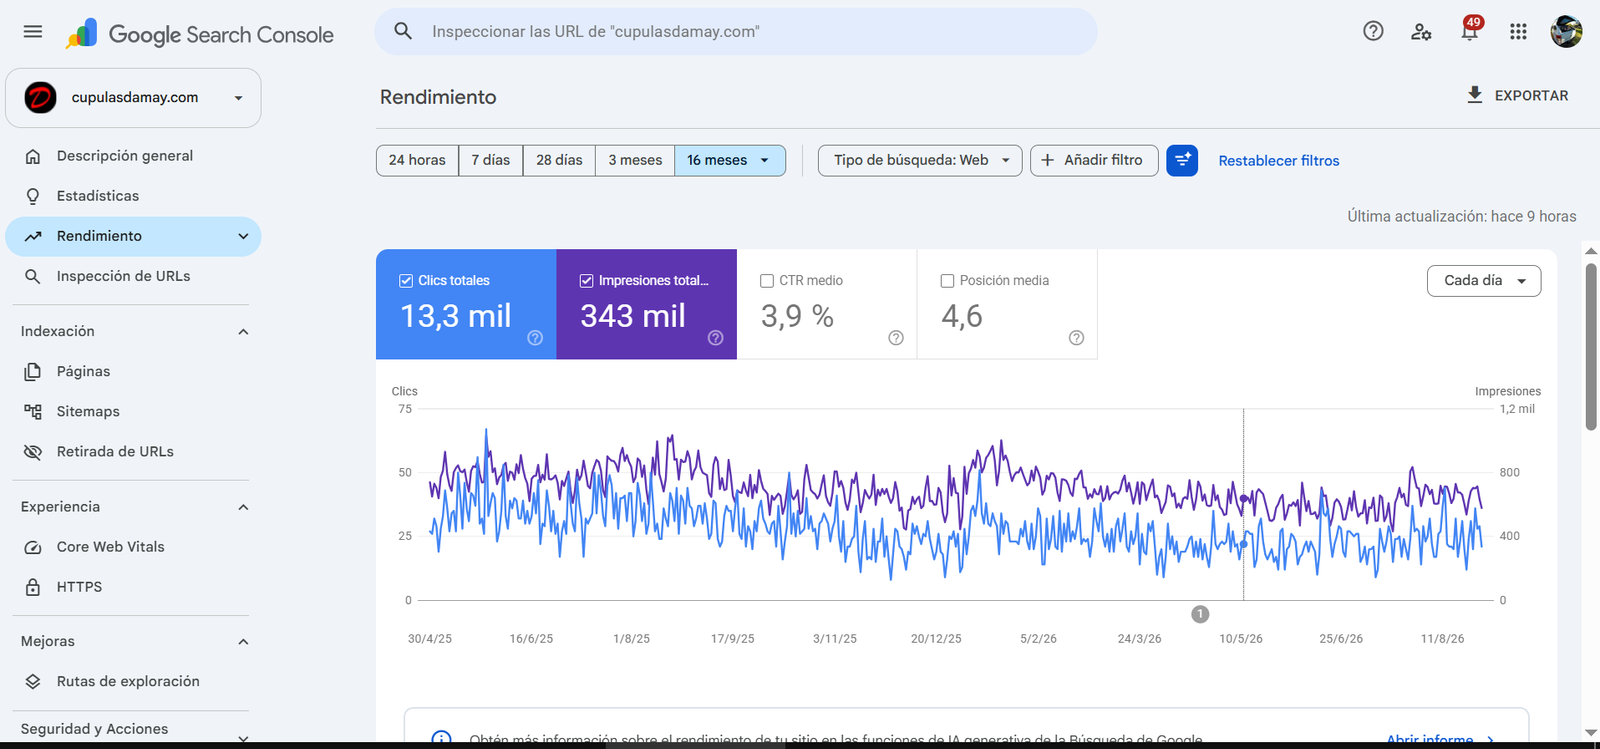Open the help question mark icon in header

point(1373,31)
